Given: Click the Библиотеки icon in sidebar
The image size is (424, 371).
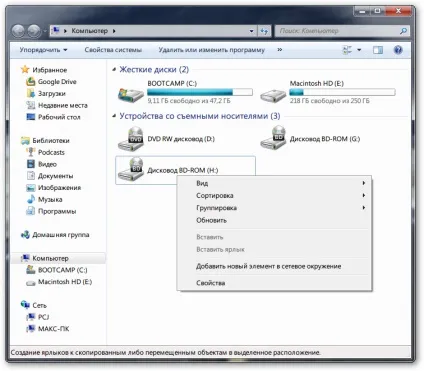Looking at the screenshot, I should 25,140.
